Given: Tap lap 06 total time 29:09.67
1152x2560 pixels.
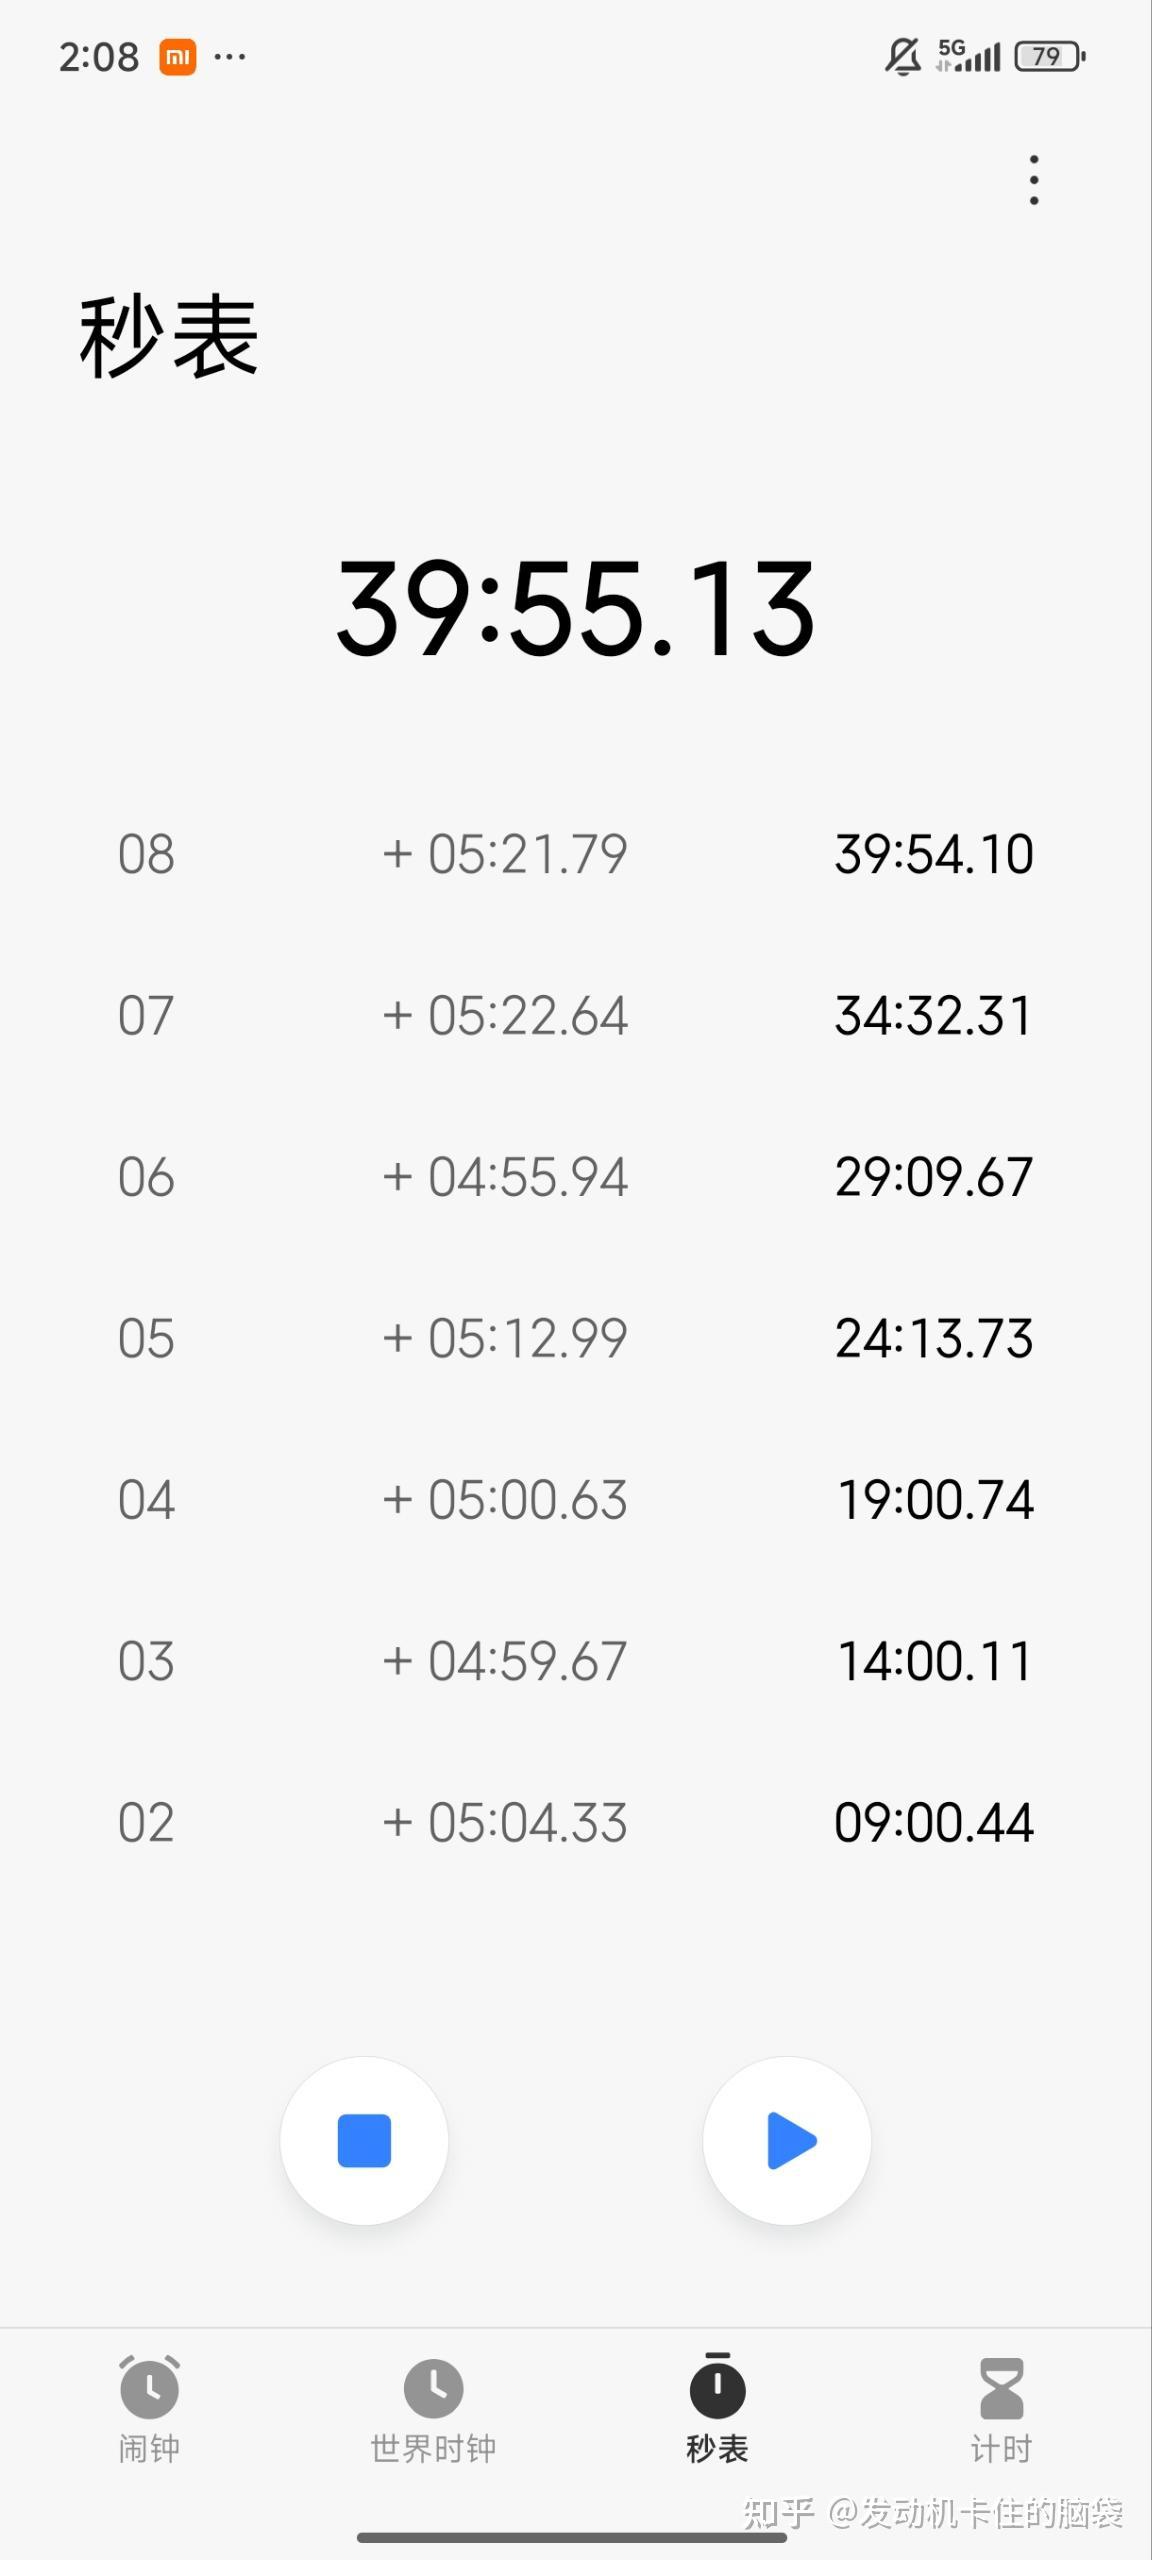Looking at the screenshot, I should [x=933, y=1177].
